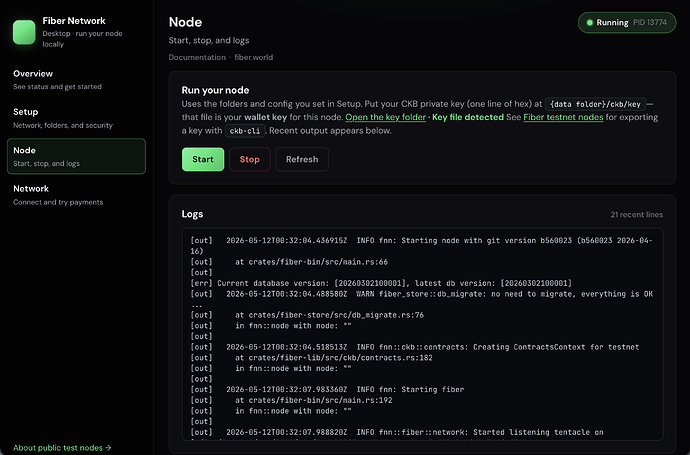The width and height of the screenshot is (690, 455).
Task: Click the 21 recent lines label
Action: pyautogui.click(x=636, y=215)
